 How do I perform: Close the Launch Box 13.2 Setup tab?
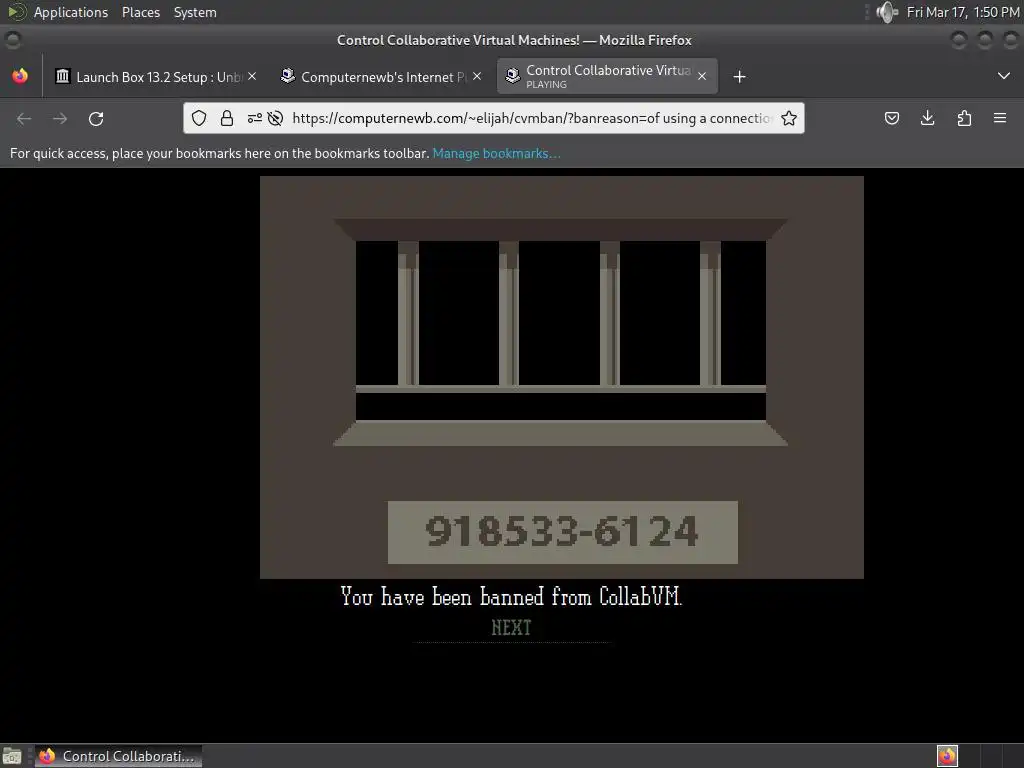point(252,76)
